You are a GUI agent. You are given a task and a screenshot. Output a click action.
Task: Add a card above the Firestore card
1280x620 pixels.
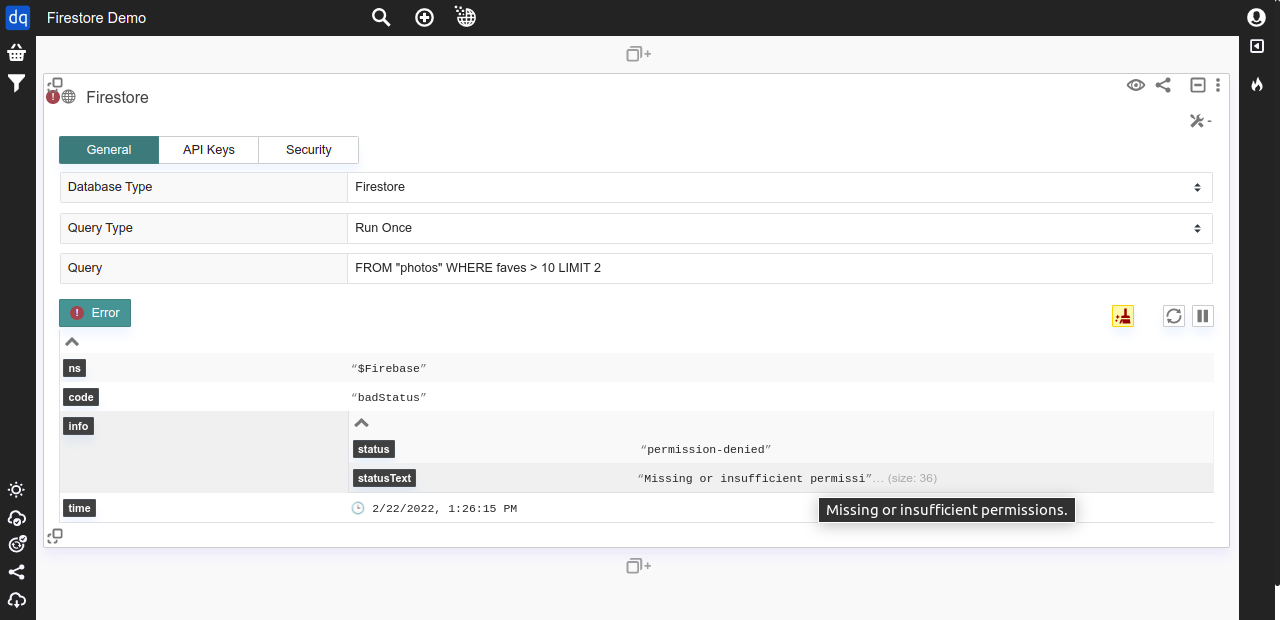coord(639,54)
